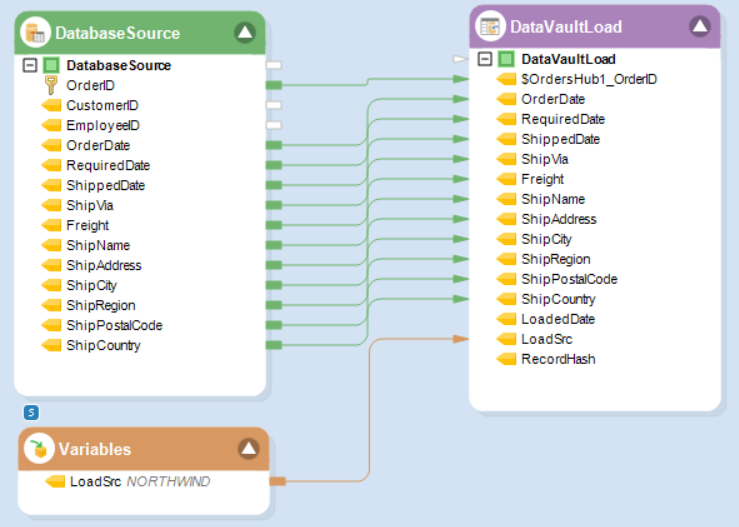Click the OrderID primary key icon
The height and width of the screenshot is (527, 739).
[x=51, y=86]
